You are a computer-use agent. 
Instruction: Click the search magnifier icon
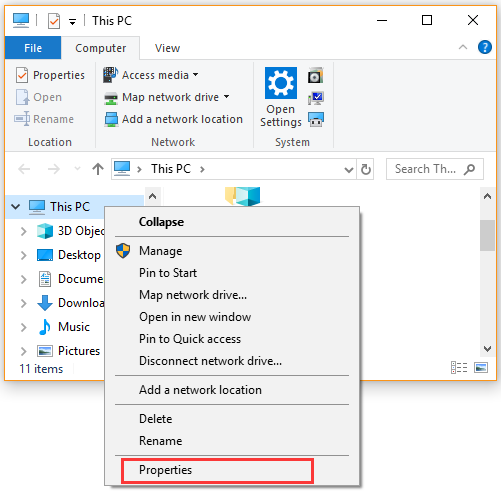[469, 169]
